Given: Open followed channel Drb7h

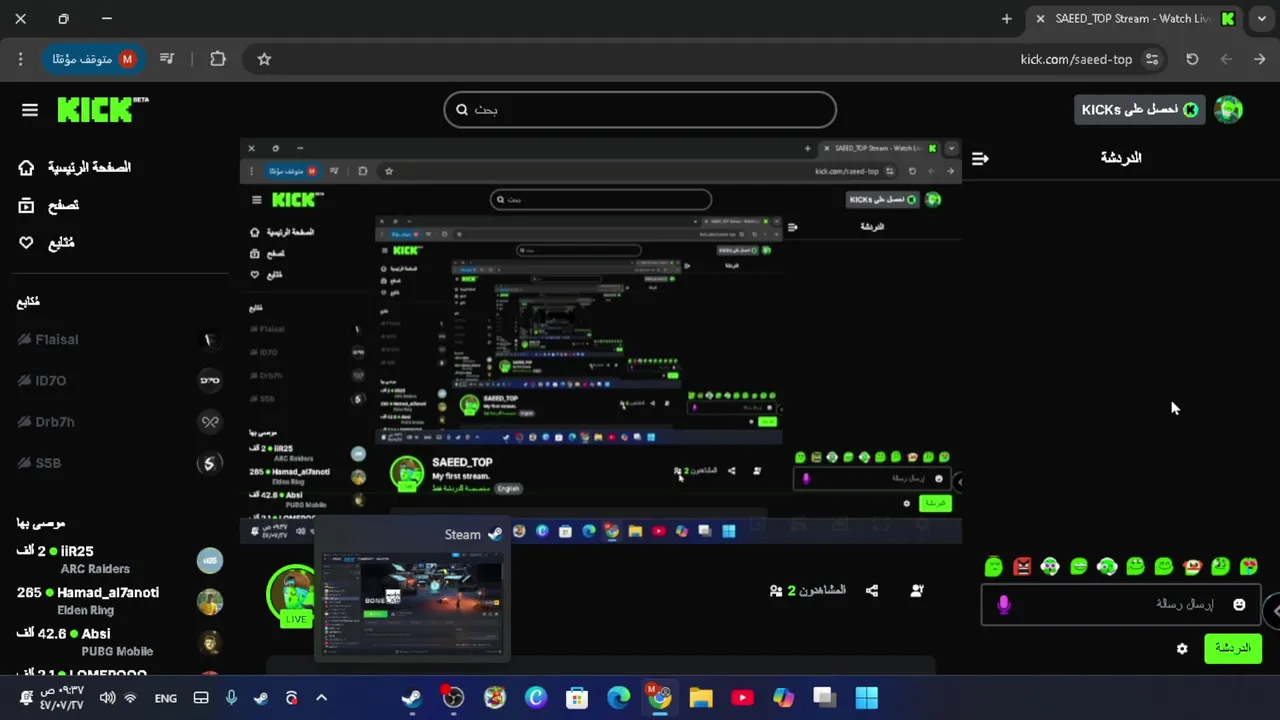Looking at the screenshot, I should 119,421.
